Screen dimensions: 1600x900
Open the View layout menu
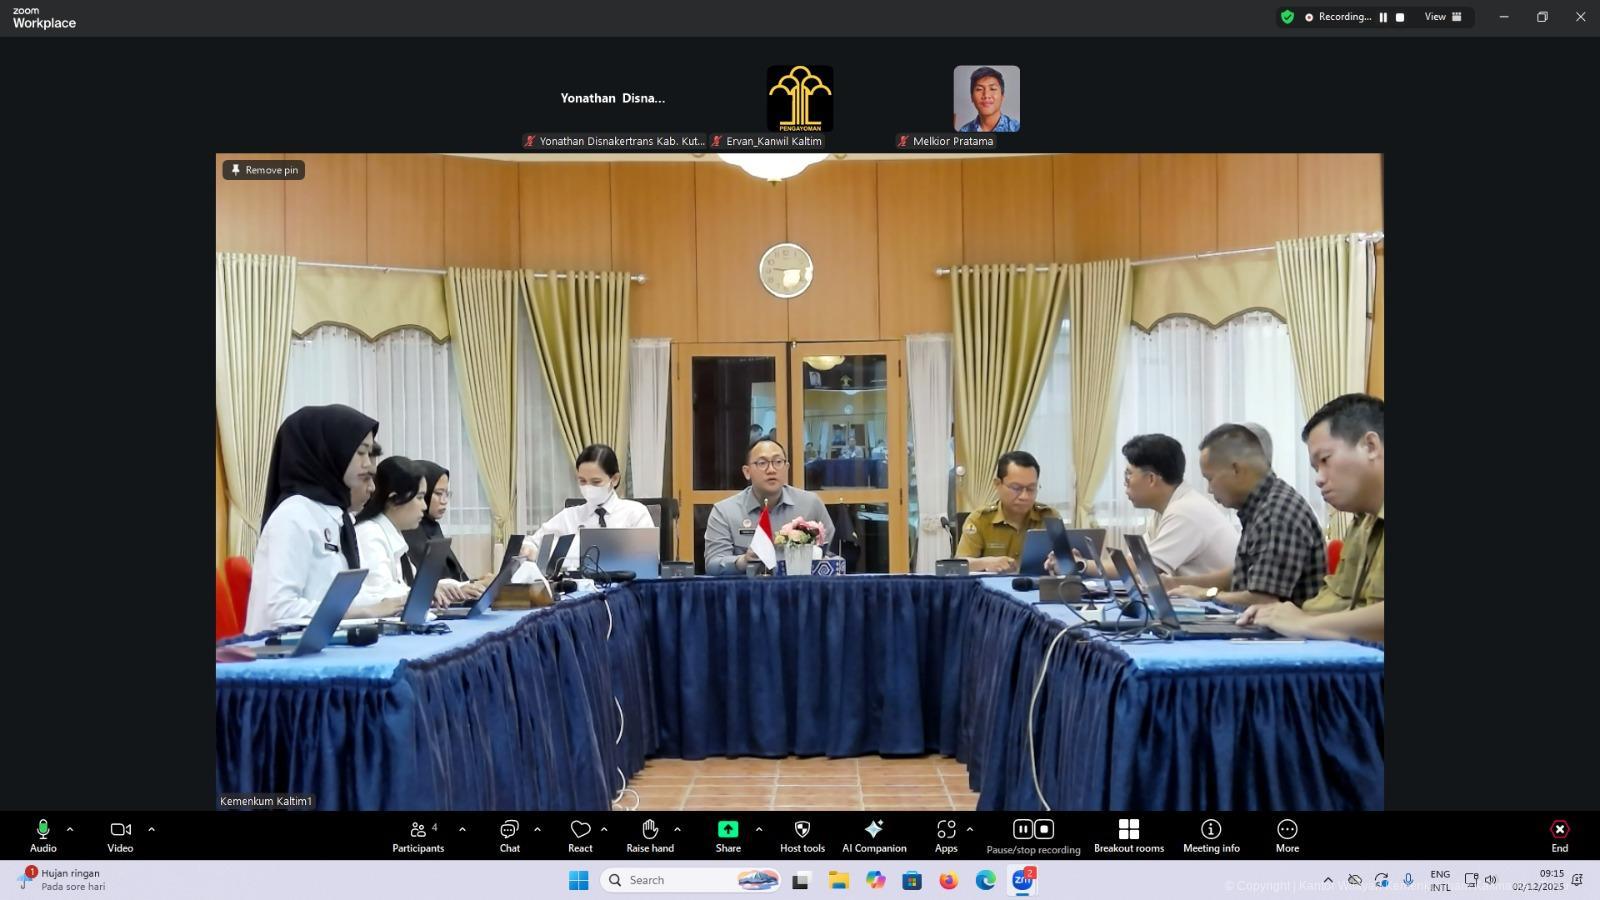point(1443,17)
